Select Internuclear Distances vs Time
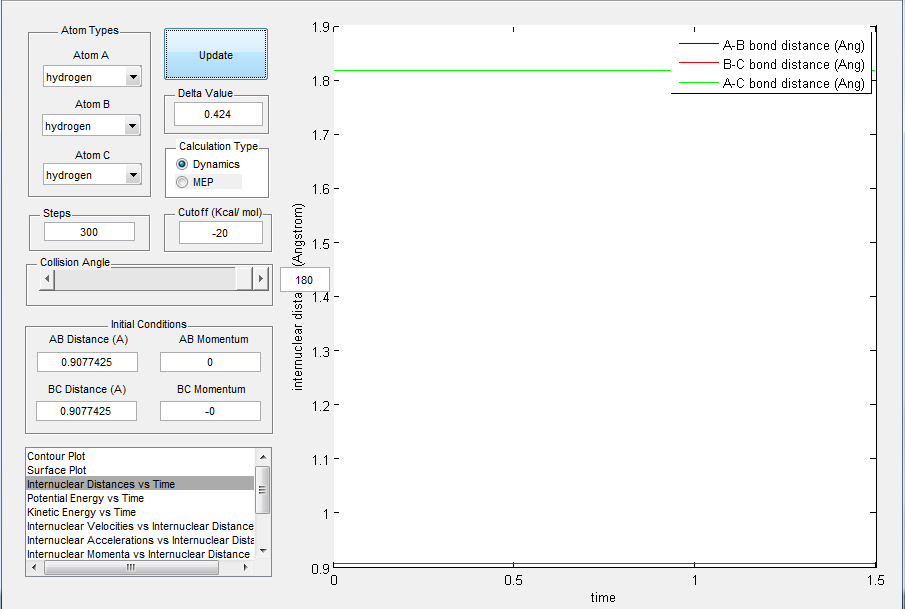The width and height of the screenshot is (905, 609). click(x=140, y=484)
